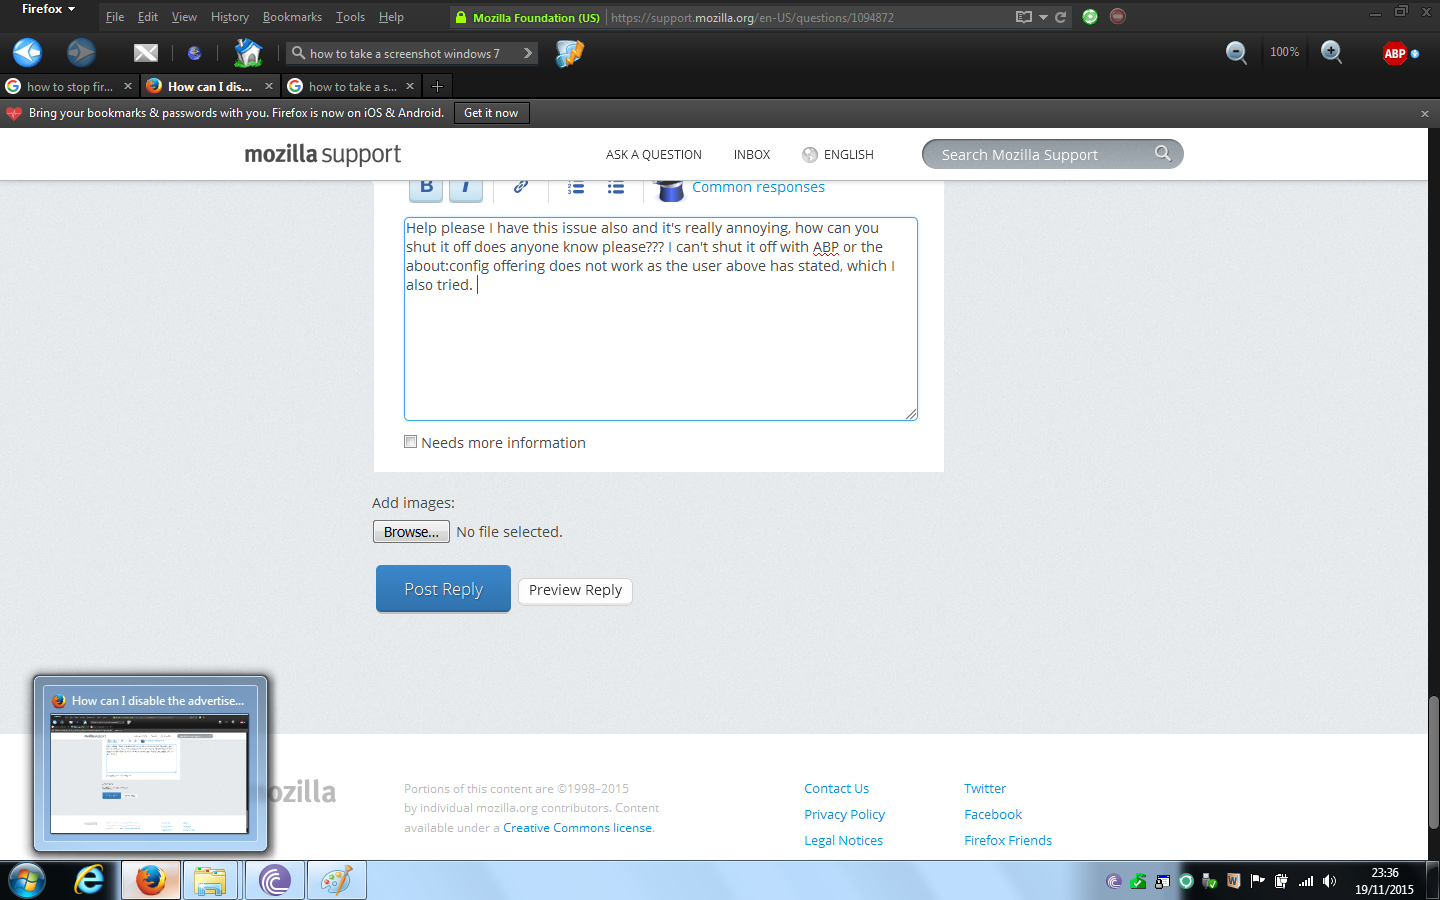Click inside the reply text area

point(661,319)
